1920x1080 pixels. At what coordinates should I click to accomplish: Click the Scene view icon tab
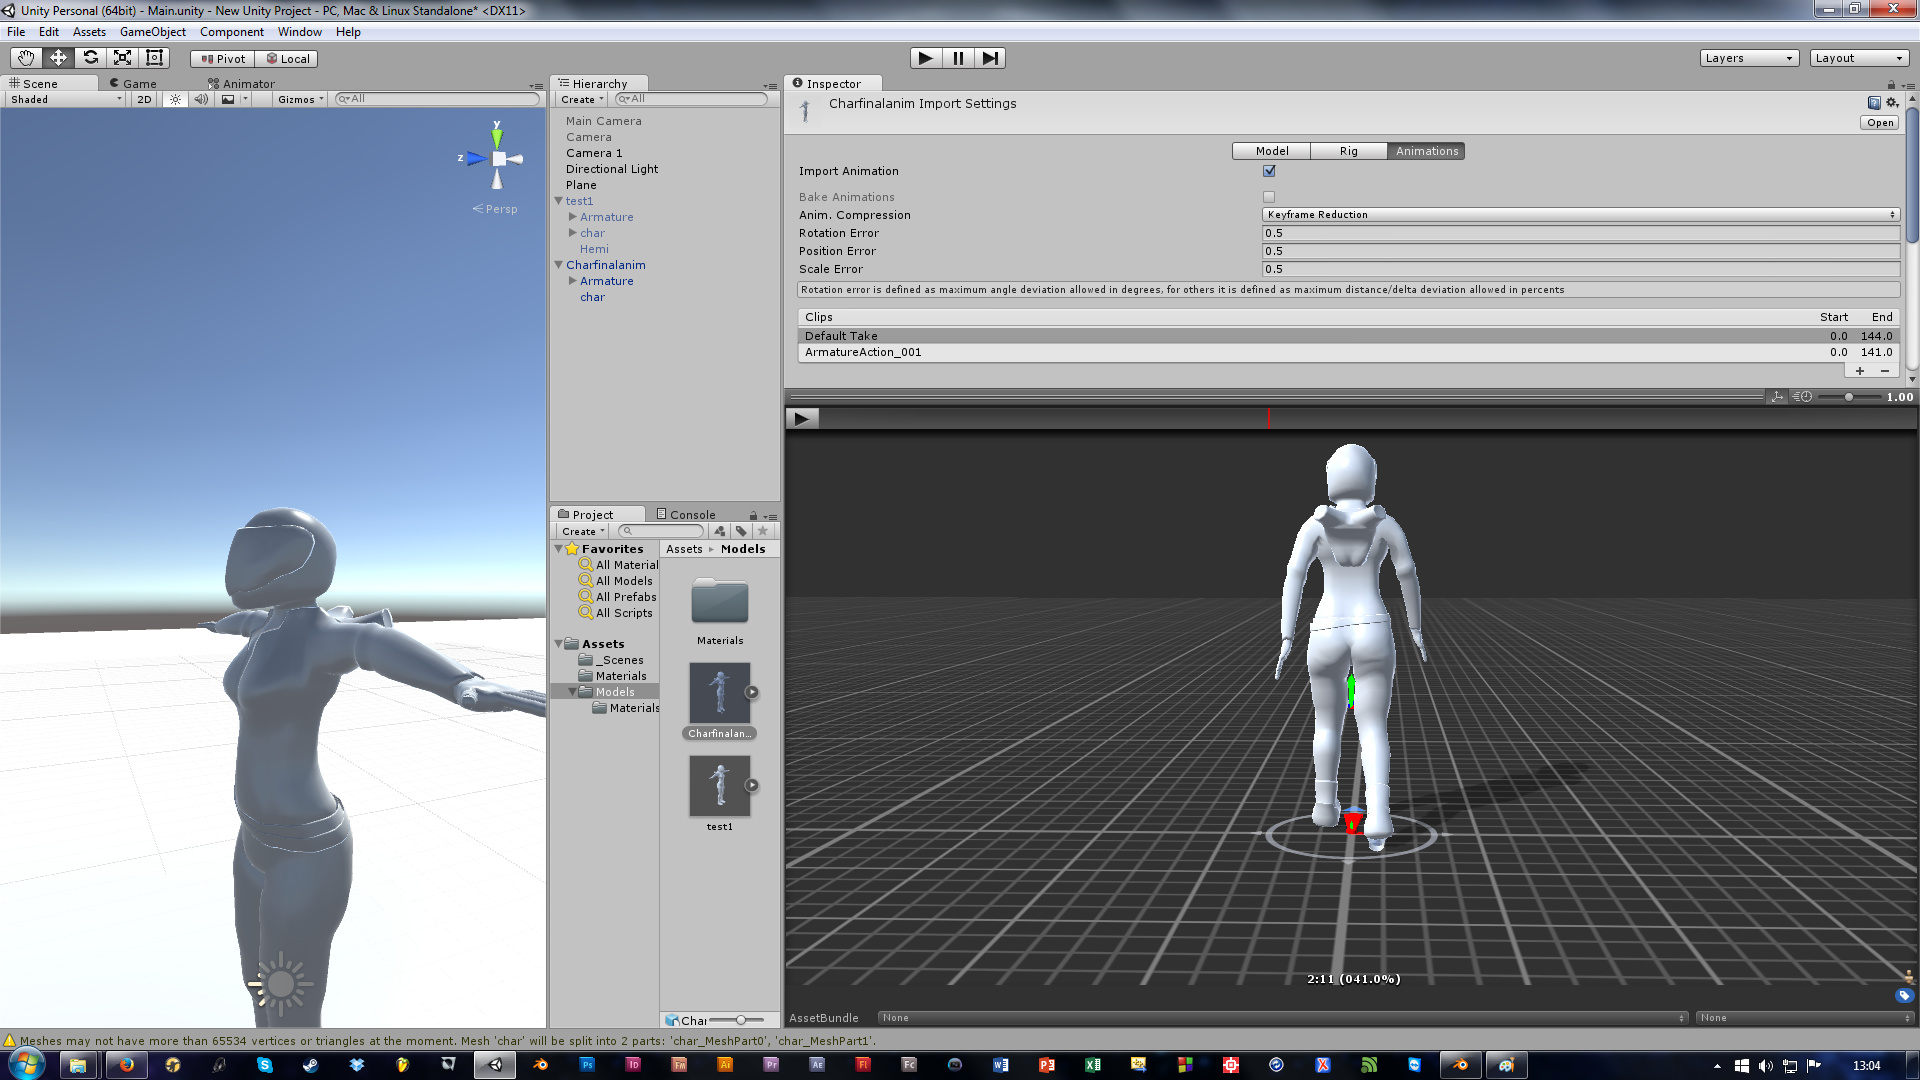pos(40,83)
